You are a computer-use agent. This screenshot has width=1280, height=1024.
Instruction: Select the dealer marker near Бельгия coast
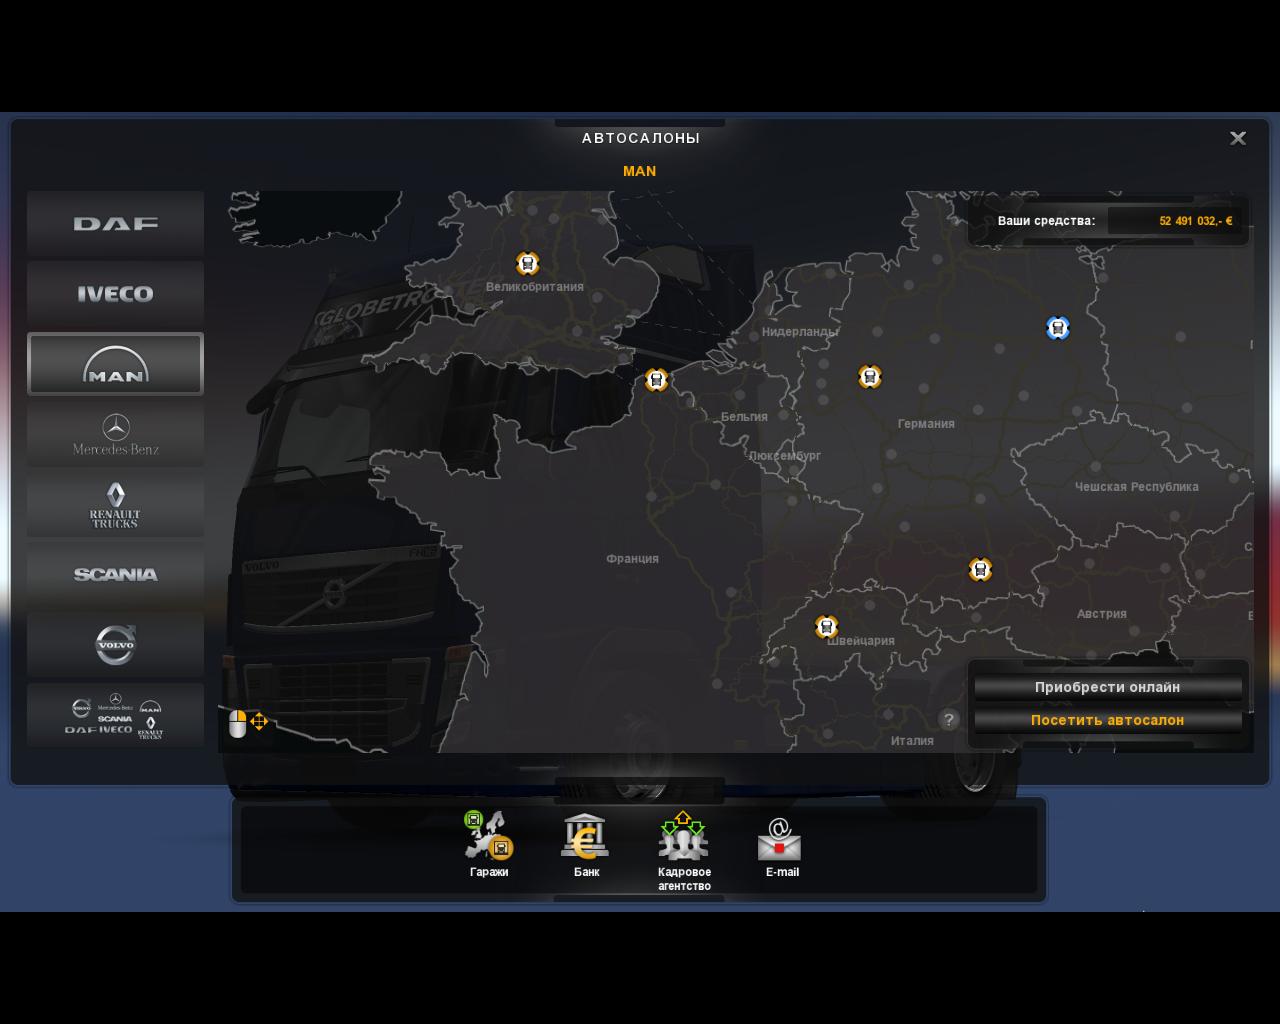tap(656, 380)
